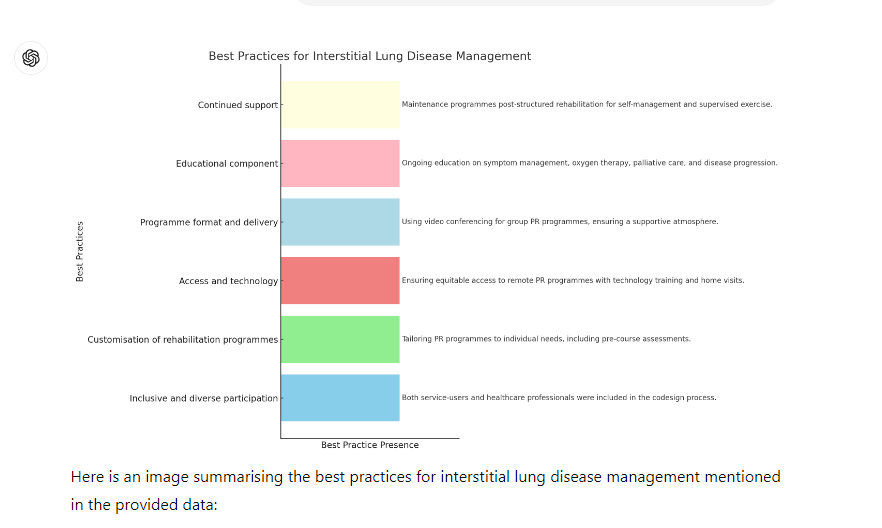Select the blue Inclusive and diverse participation bar
This screenshot has height=528, width=882.
[x=340, y=398]
